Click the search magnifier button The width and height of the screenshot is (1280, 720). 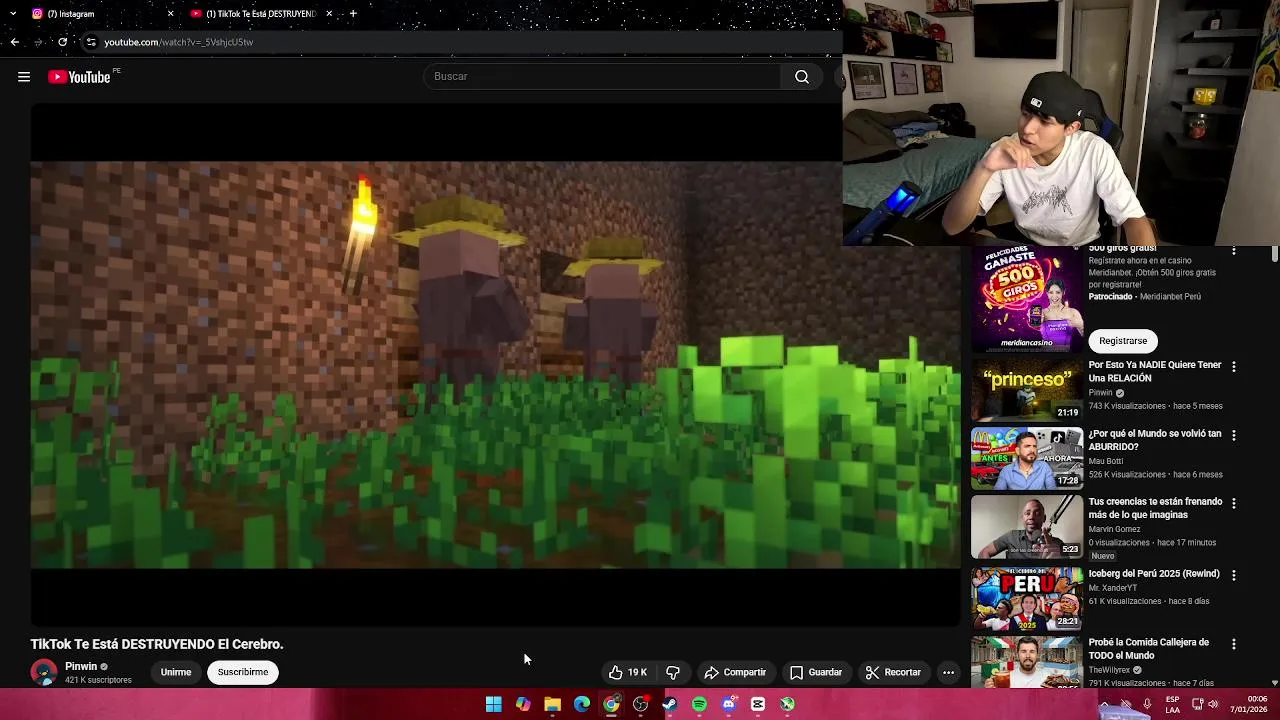802,77
